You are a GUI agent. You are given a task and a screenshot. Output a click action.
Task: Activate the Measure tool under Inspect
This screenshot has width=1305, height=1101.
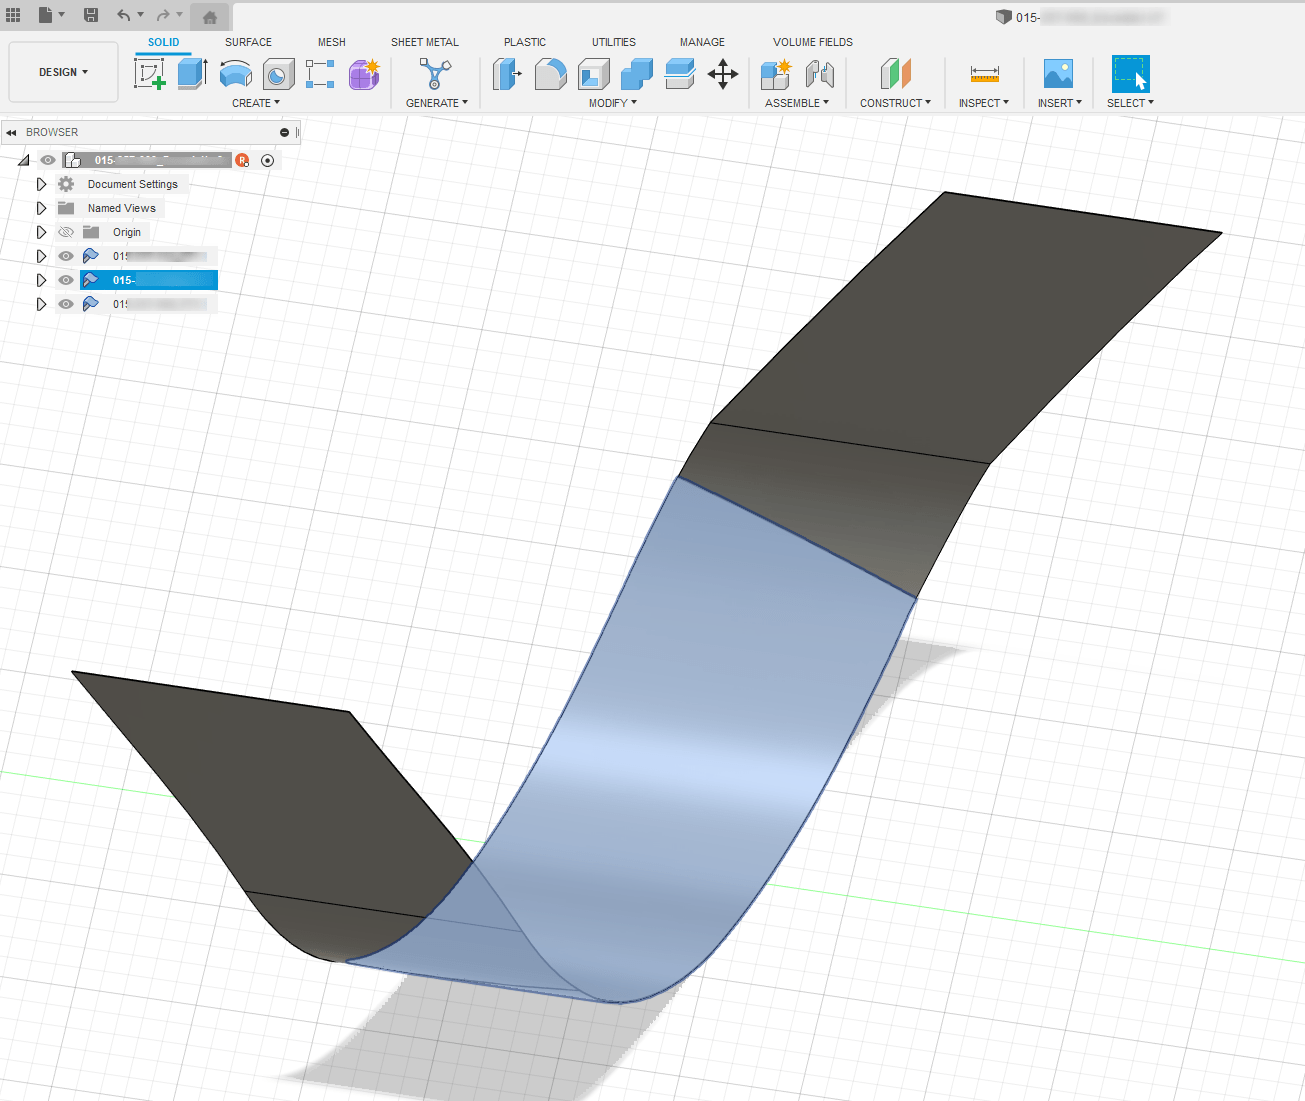[x=984, y=74]
